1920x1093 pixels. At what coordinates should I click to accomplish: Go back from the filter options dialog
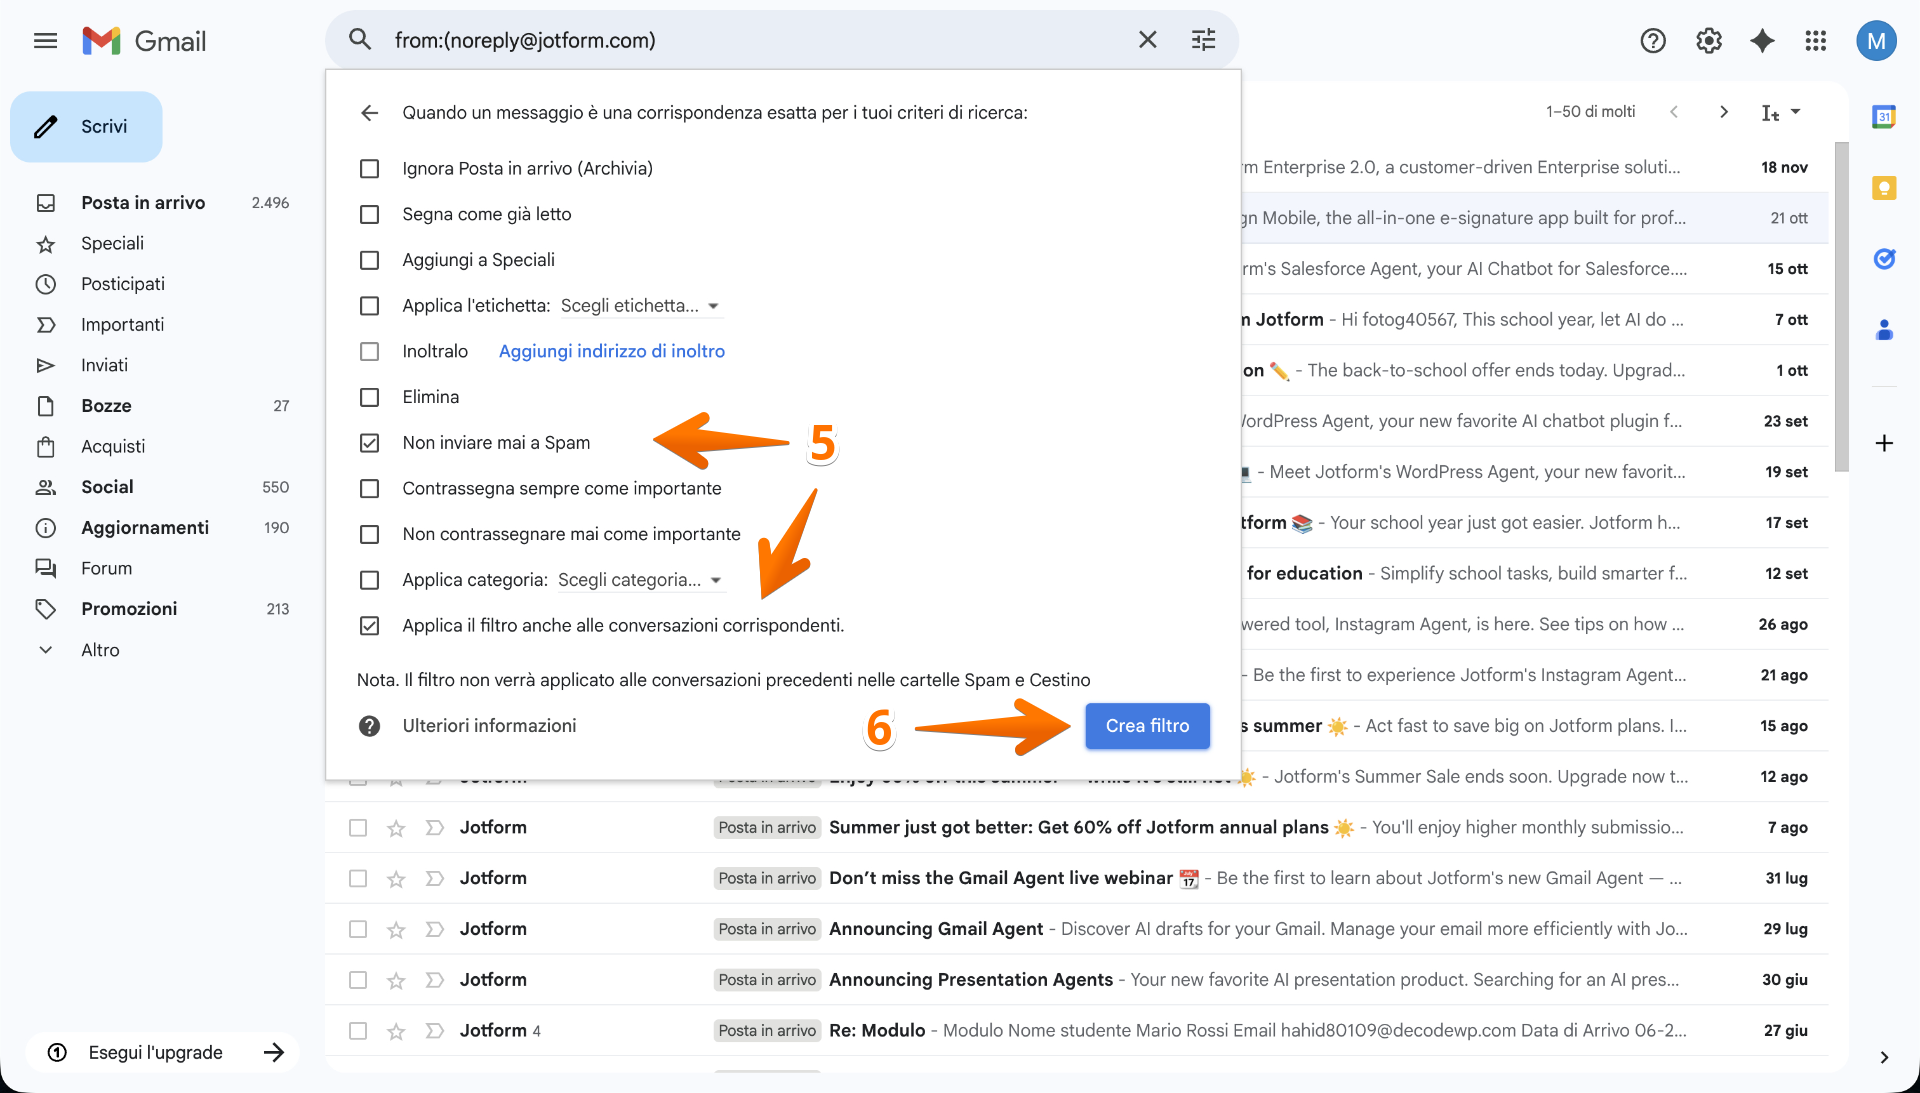pyautogui.click(x=369, y=113)
